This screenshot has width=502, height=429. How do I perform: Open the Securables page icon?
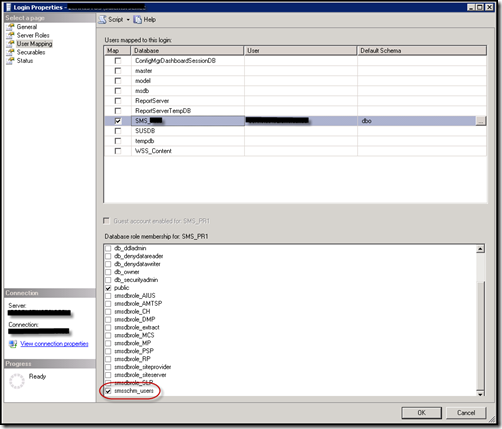[11, 52]
